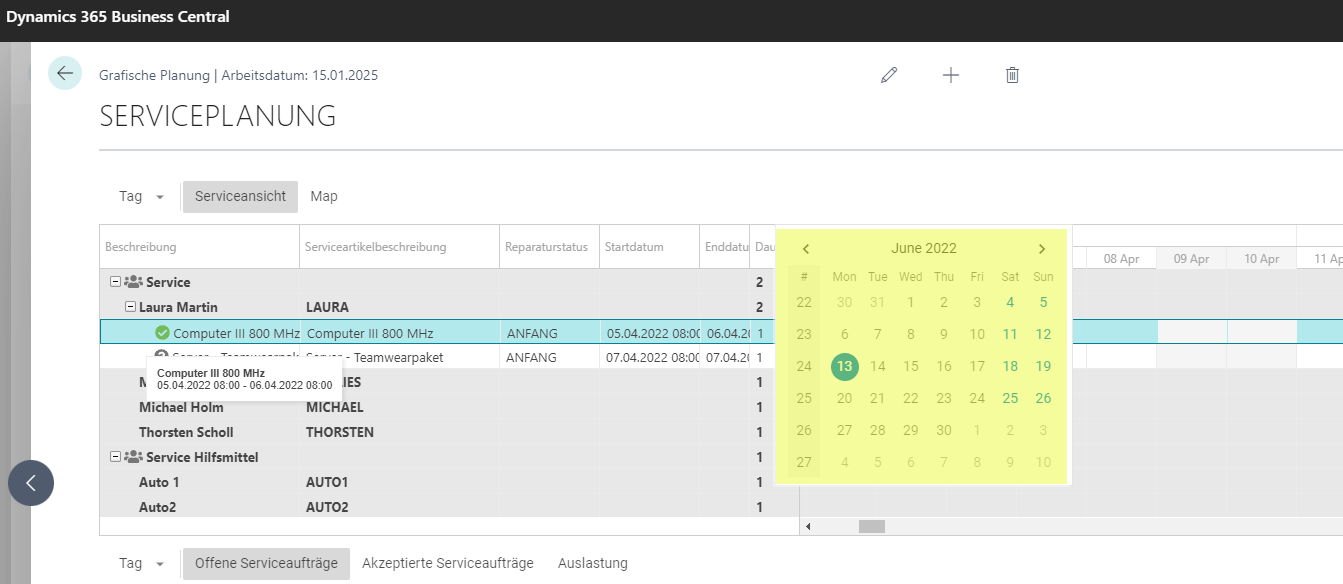Click the trash can delete icon
The height and width of the screenshot is (584, 1343).
1012,75
